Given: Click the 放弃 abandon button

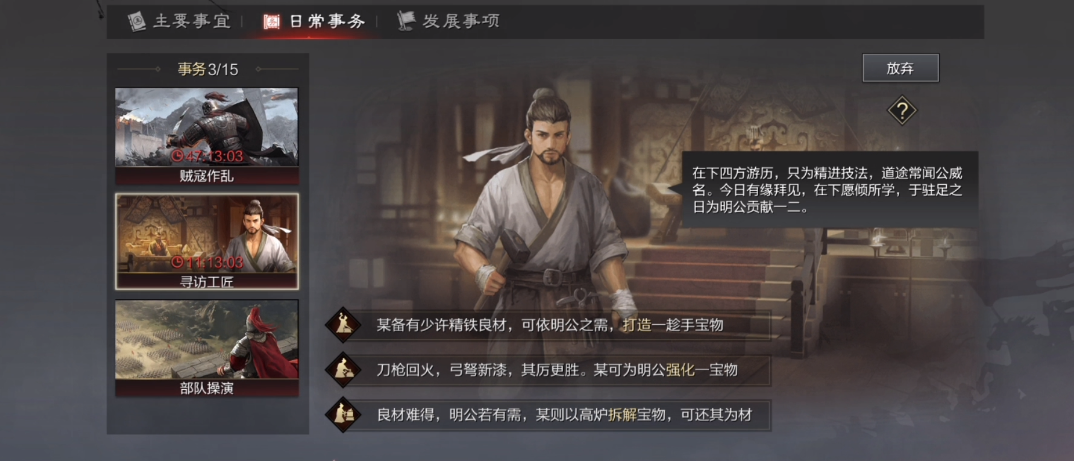Looking at the screenshot, I should tap(901, 68).
